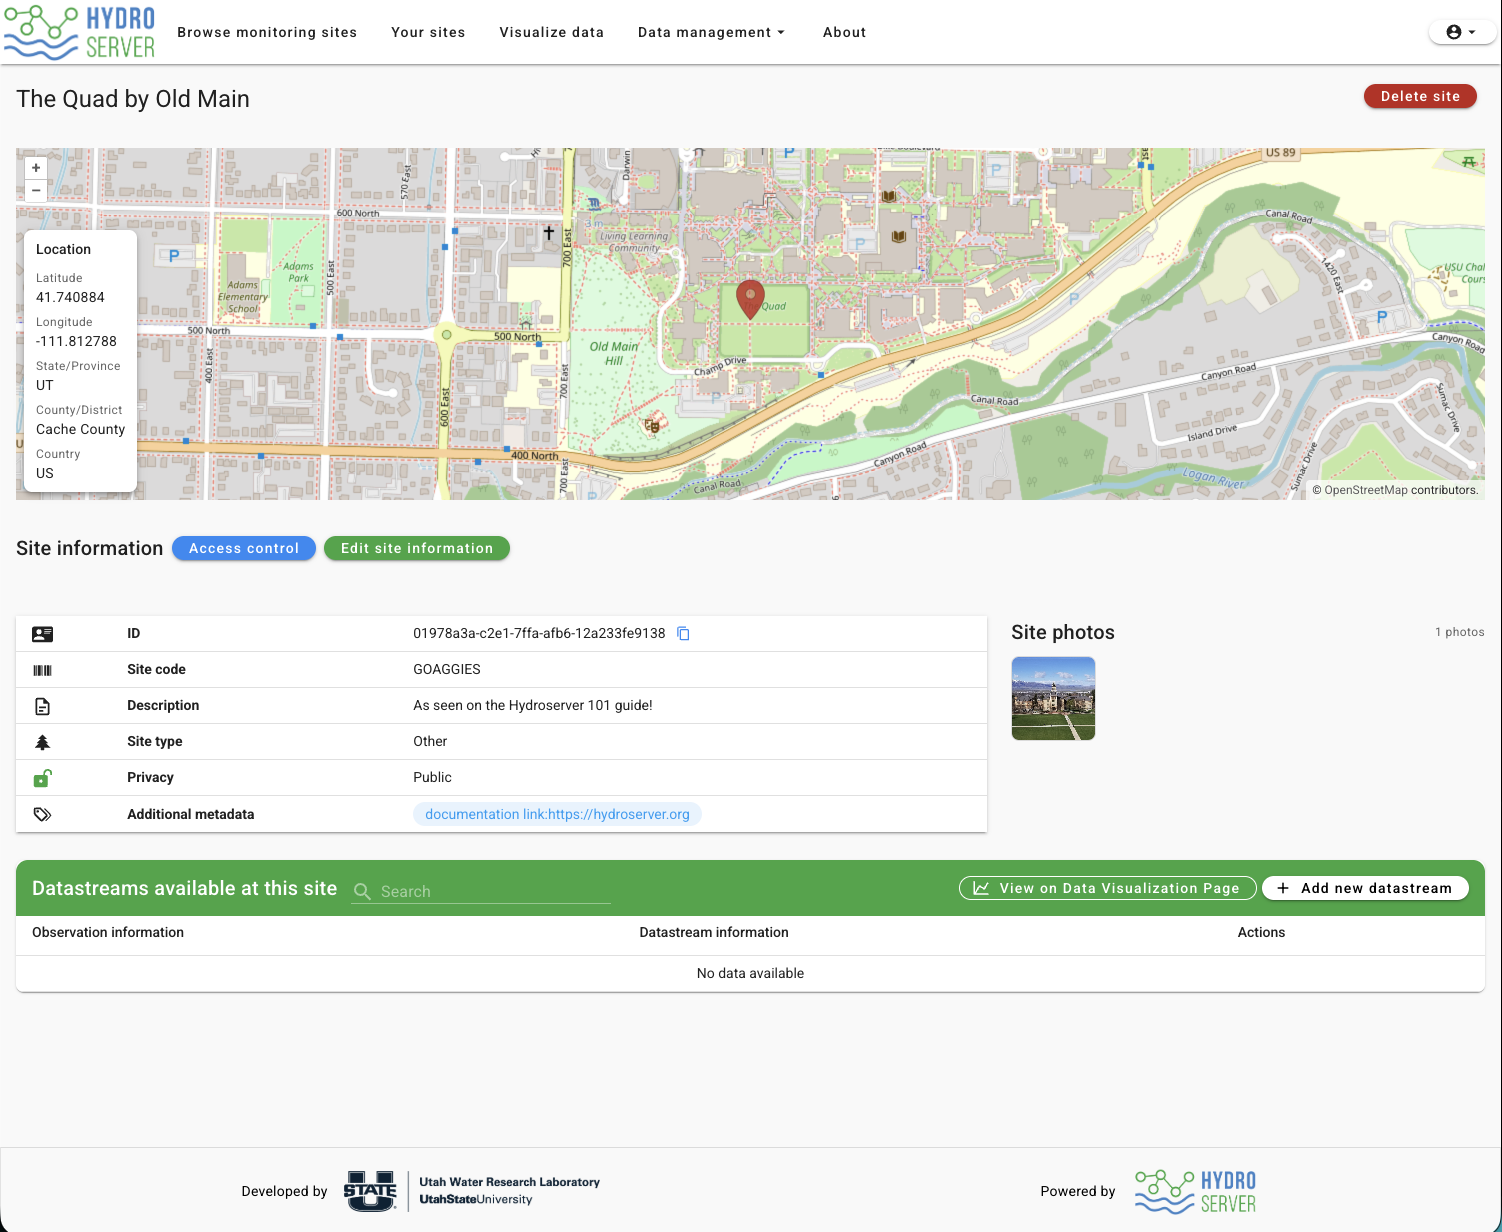Click the Additional metadata tags icon
Viewport: 1502px width, 1232px height.
coord(42,814)
